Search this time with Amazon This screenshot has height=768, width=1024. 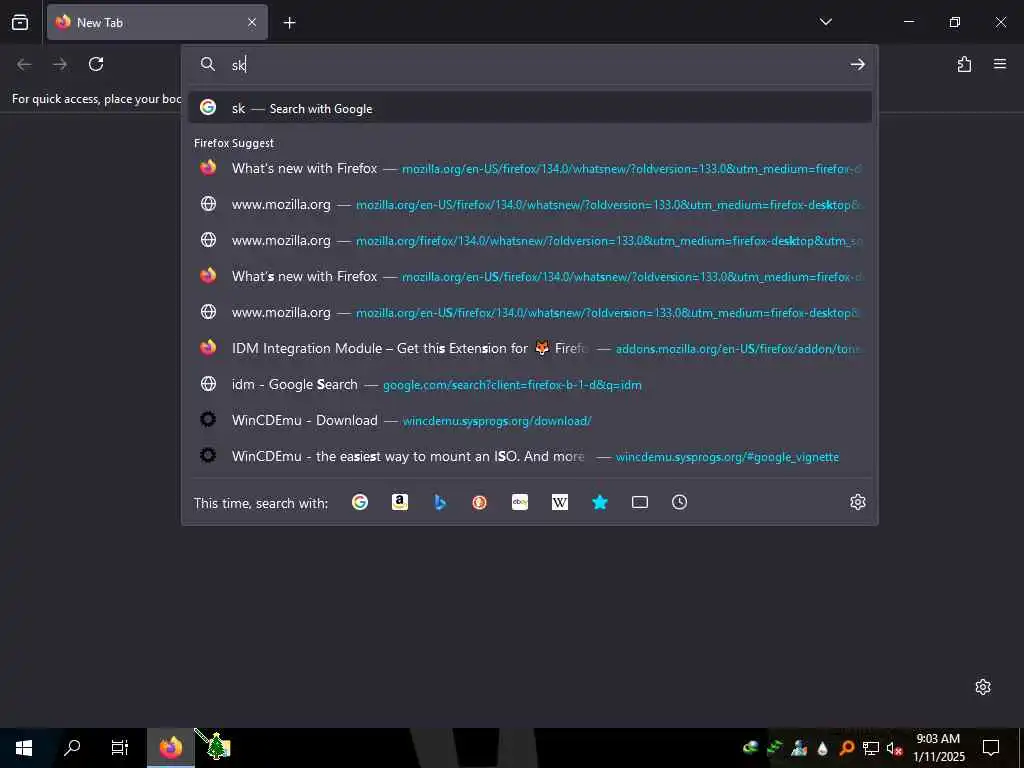click(400, 502)
